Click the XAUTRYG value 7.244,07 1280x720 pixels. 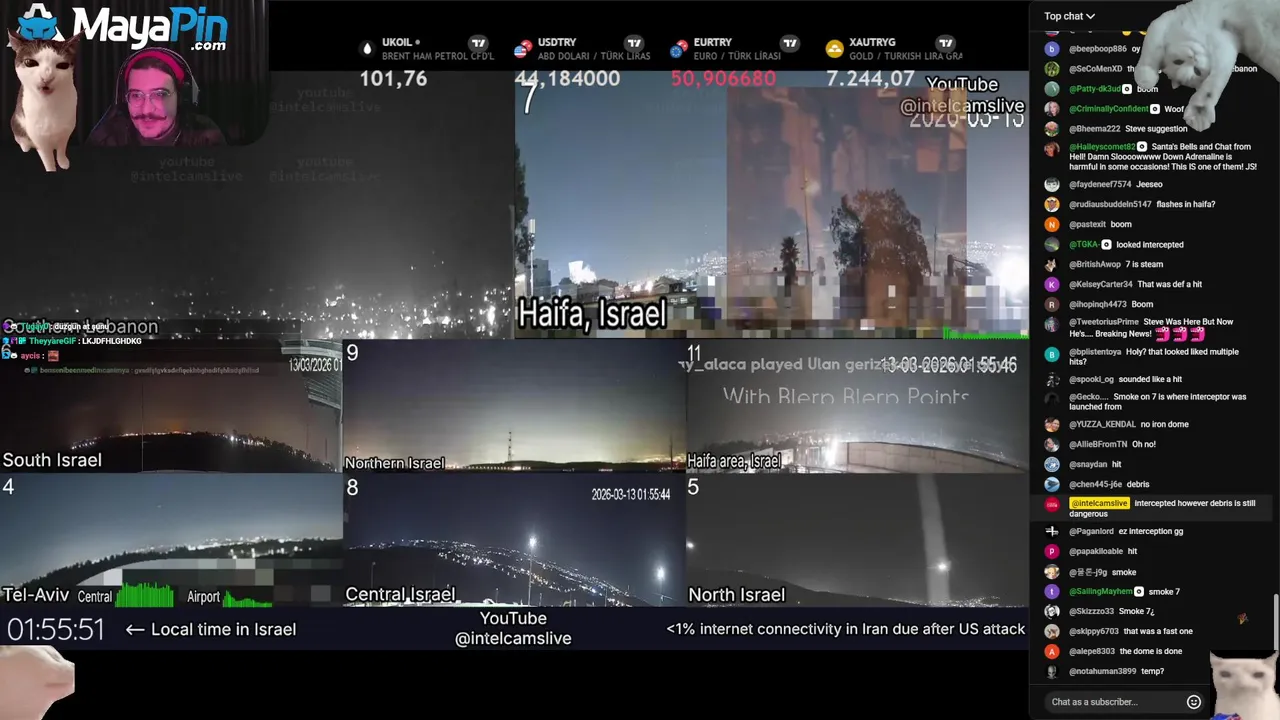coord(870,78)
